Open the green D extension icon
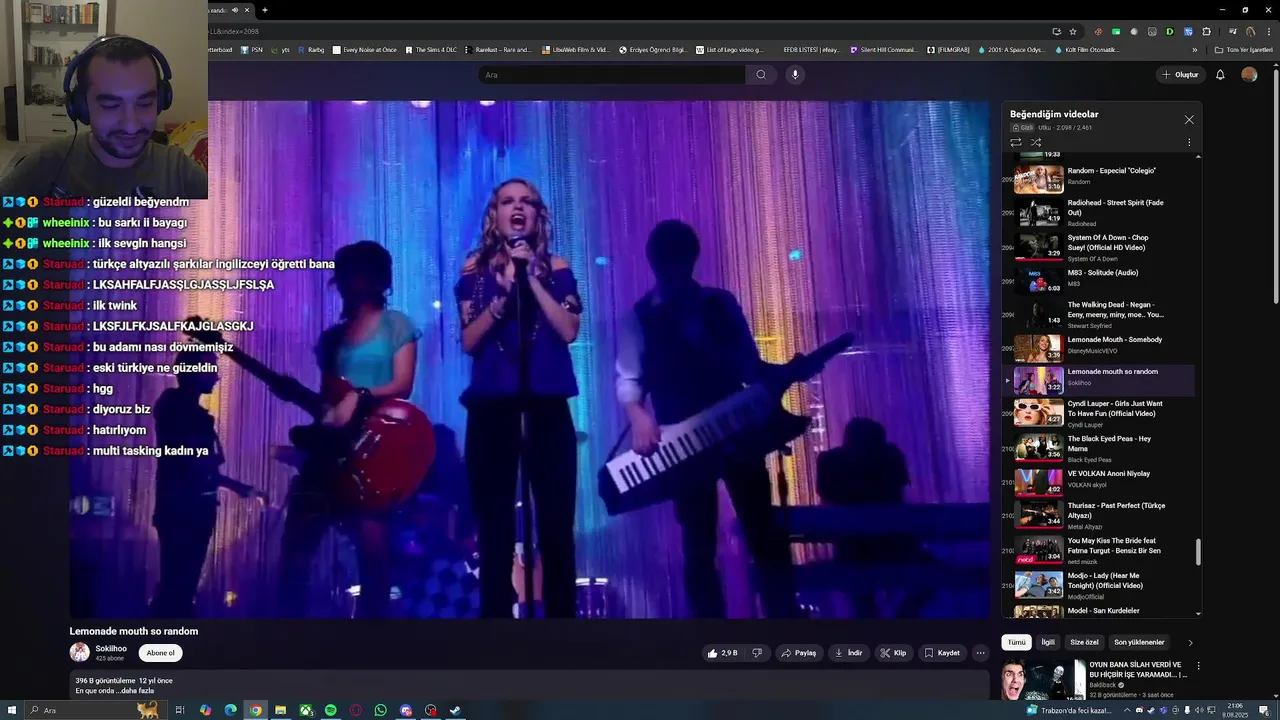Viewport: 1280px width, 720px height. [x=1170, y=31]
